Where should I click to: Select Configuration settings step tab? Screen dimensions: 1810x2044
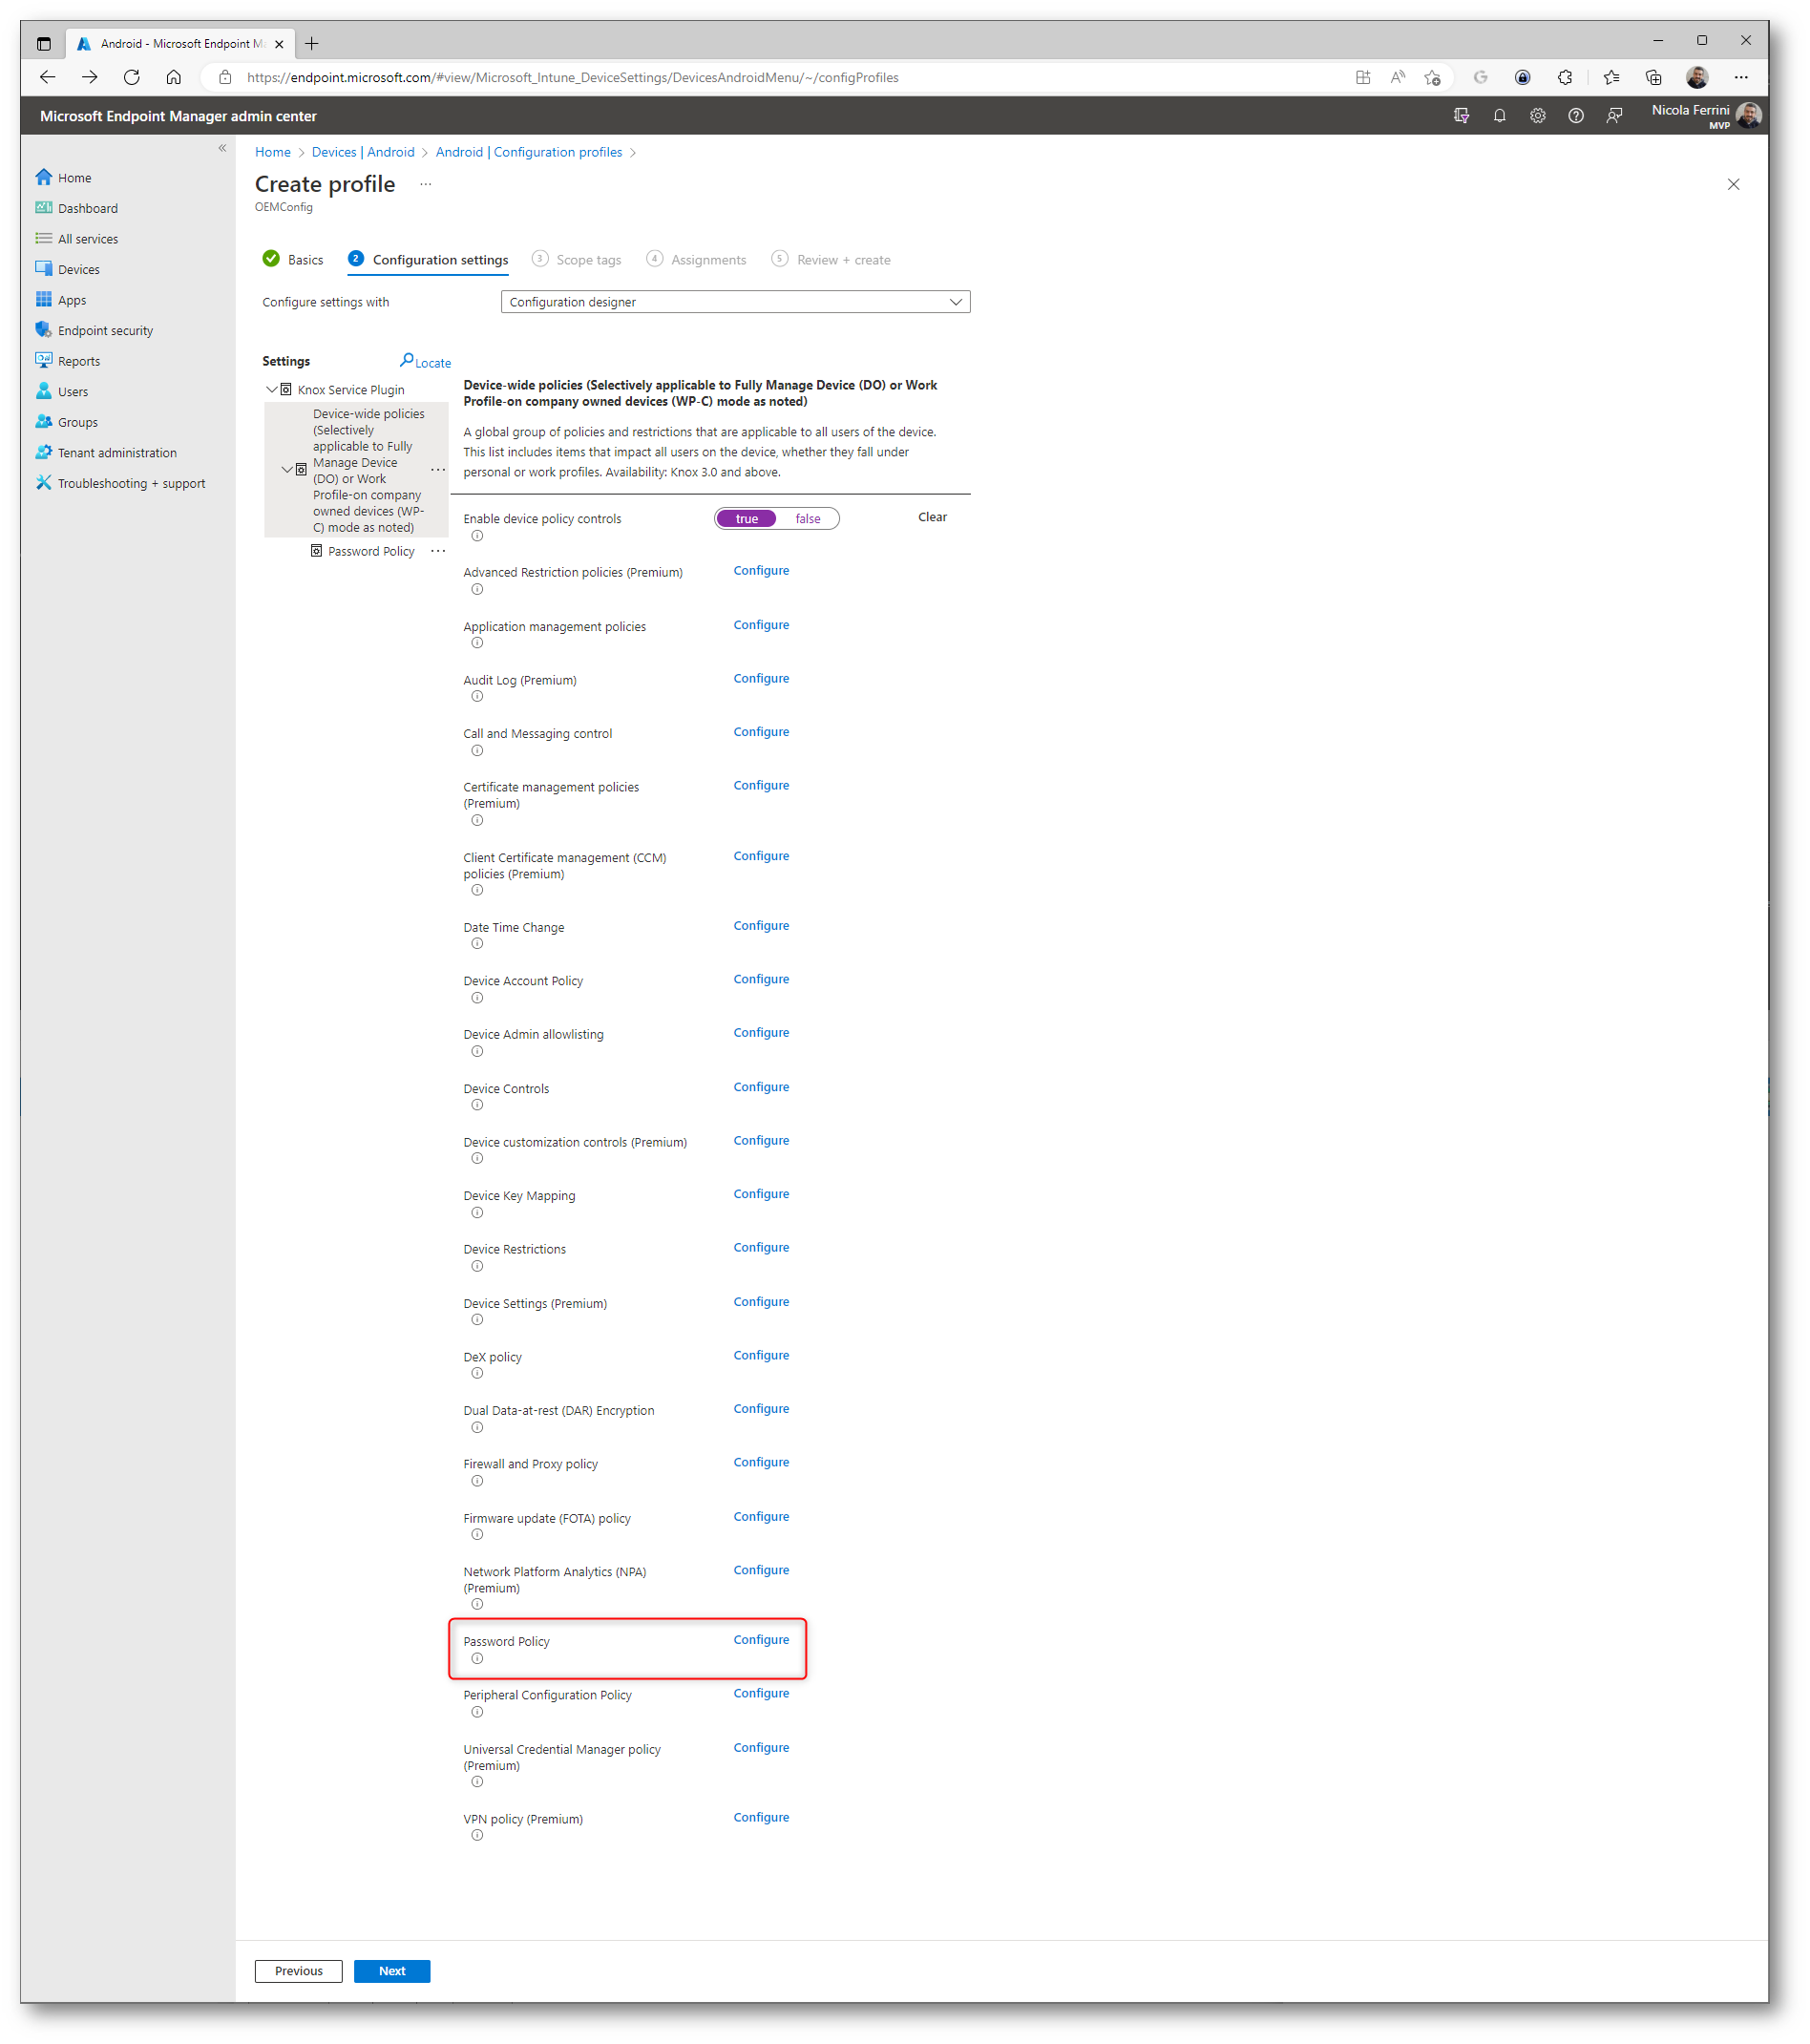tap(428, 260)
